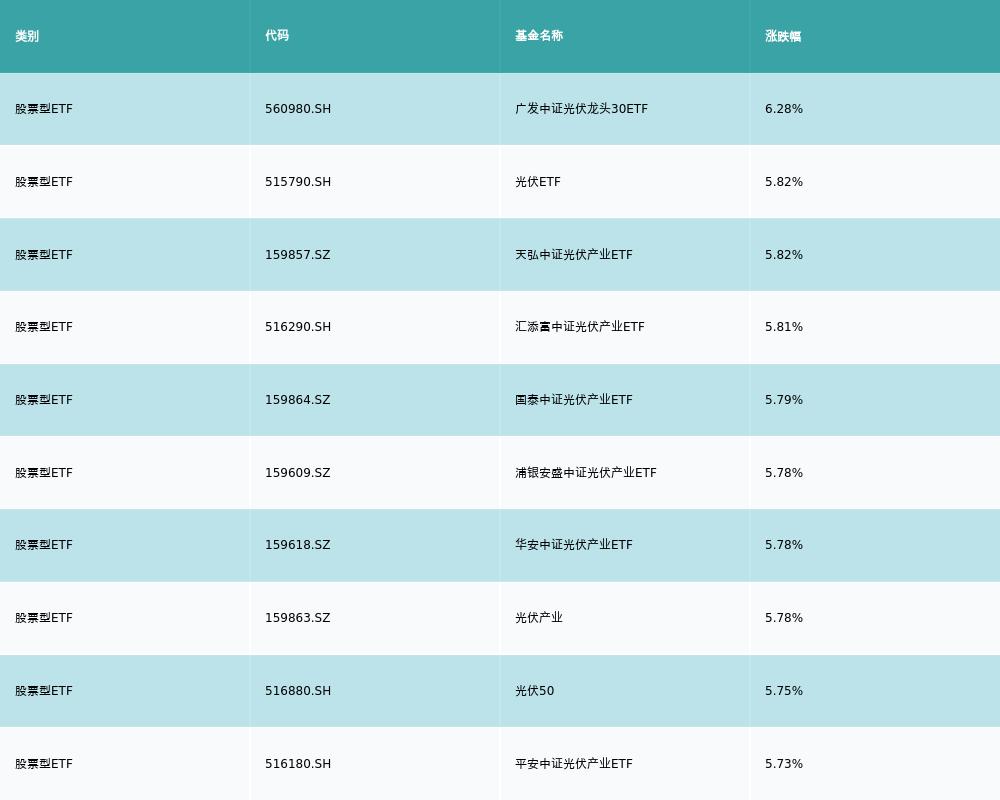Select the code 159863.SZ
This screenshot has height=800, width=1000.
click(x=298, y=618)
